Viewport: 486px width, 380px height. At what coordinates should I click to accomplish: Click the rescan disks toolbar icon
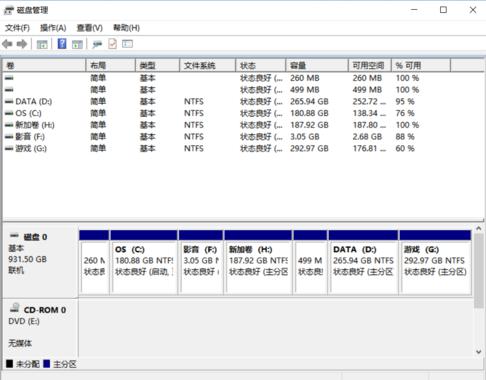[97, 44]
